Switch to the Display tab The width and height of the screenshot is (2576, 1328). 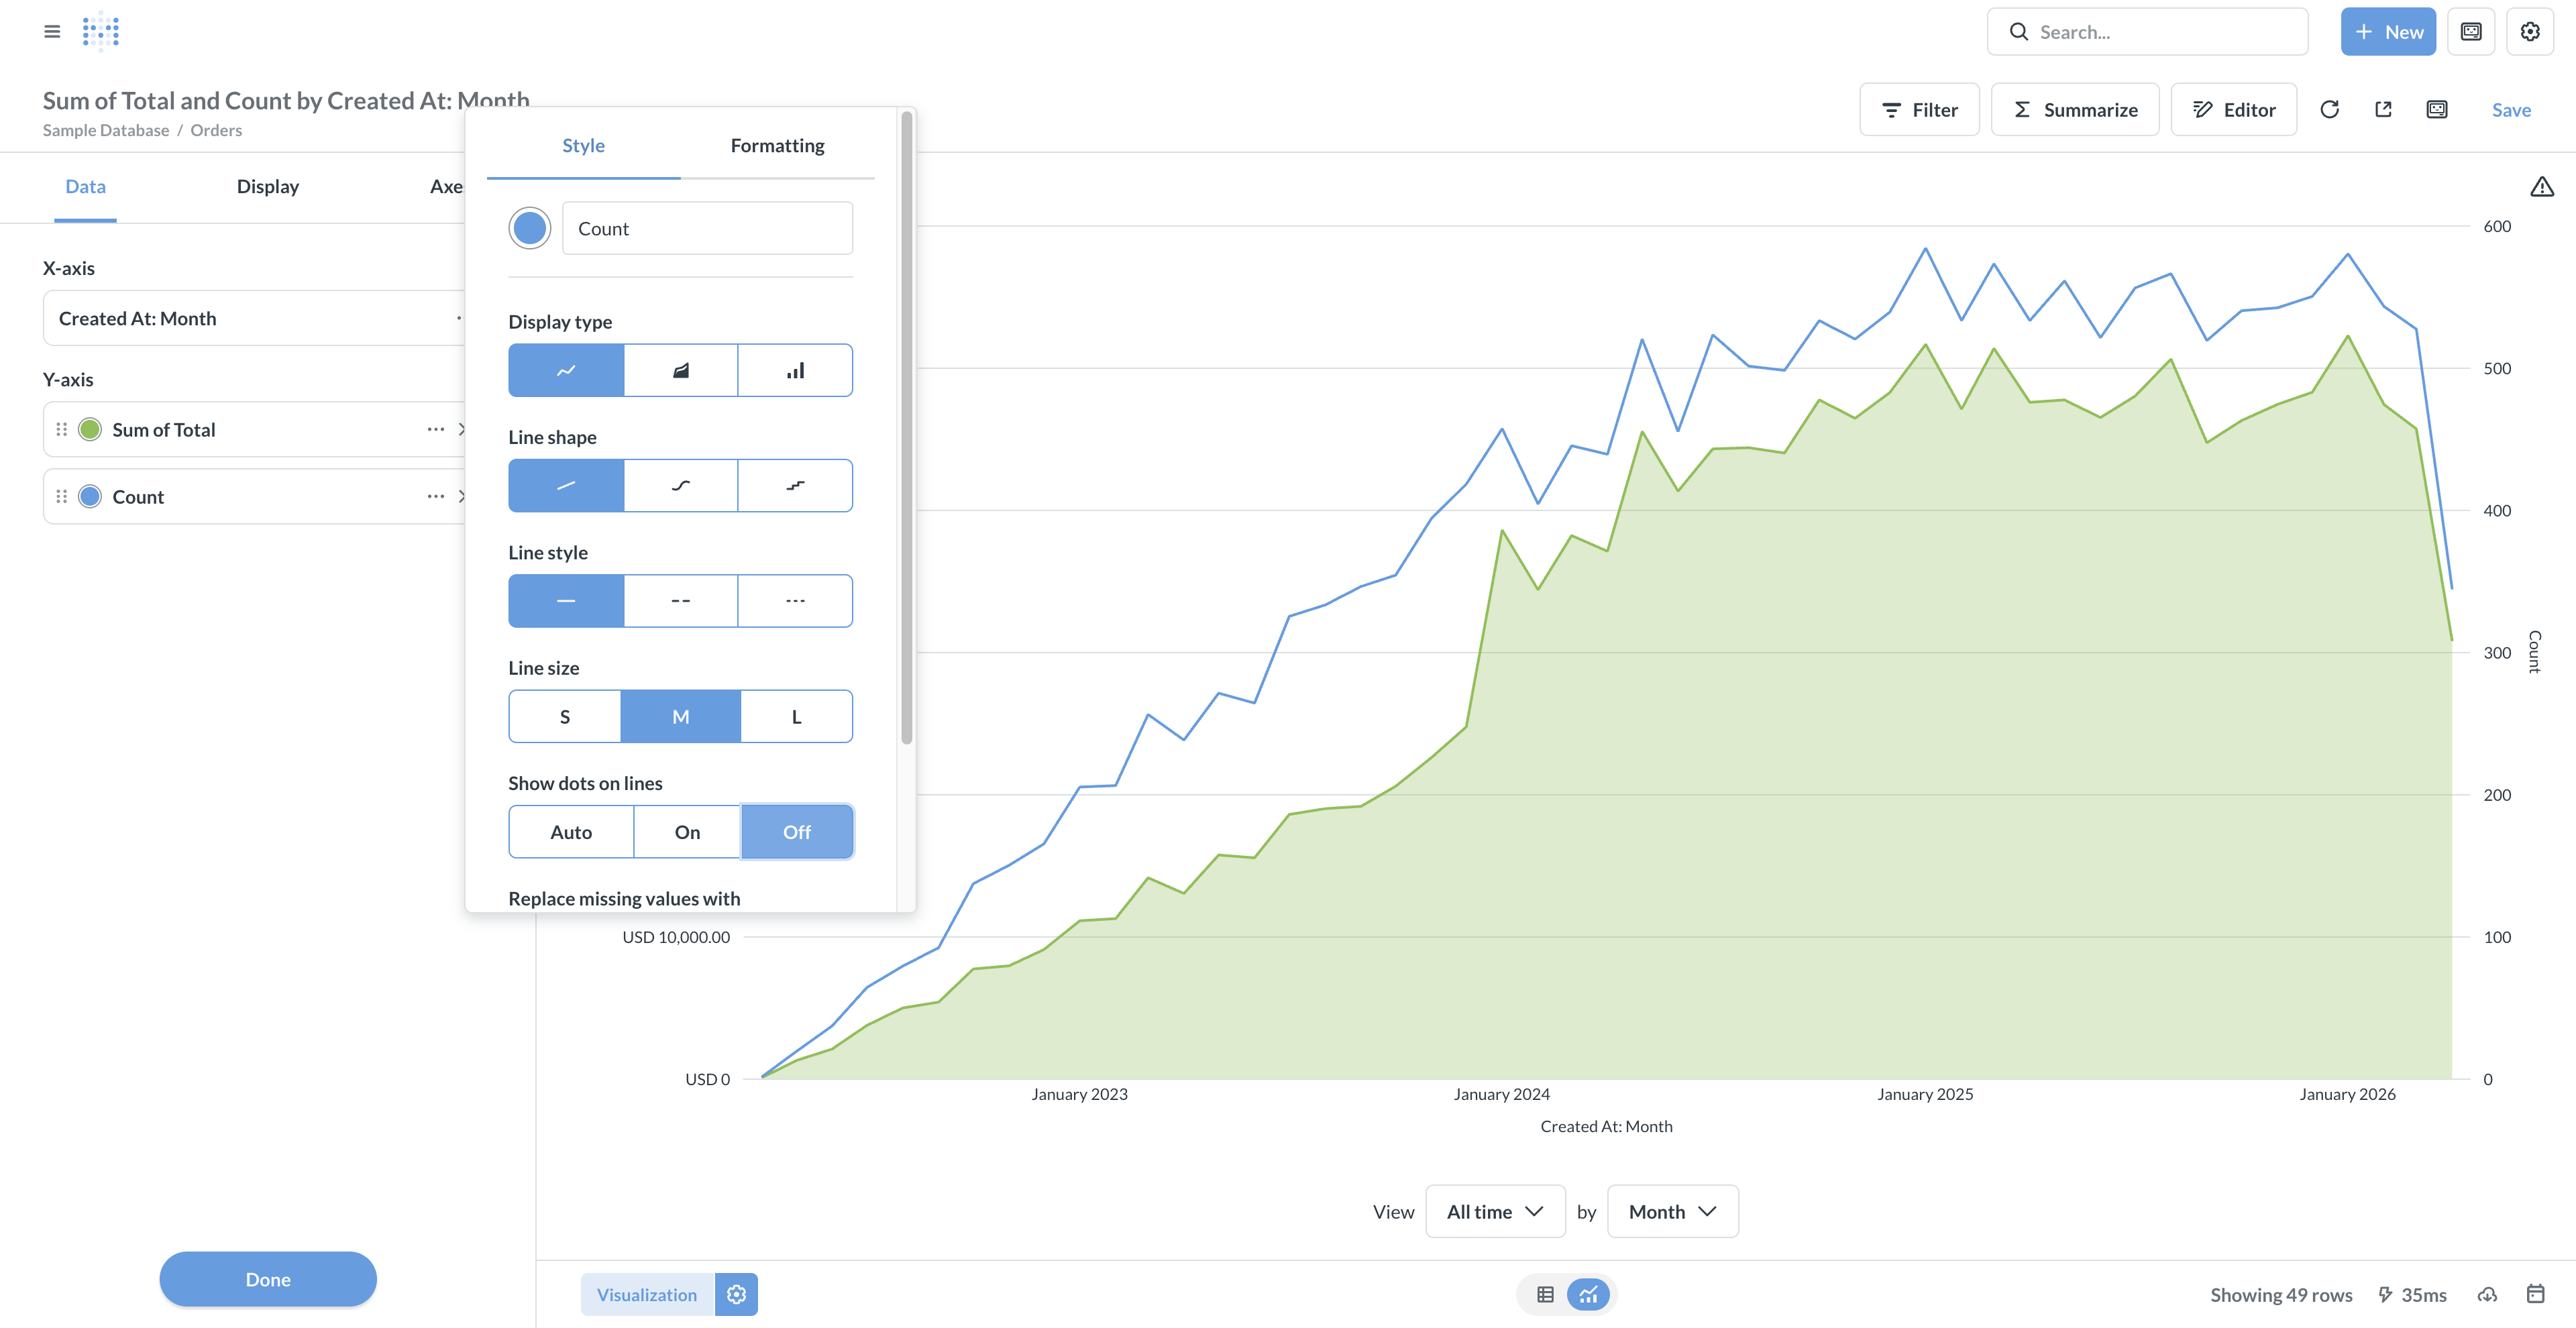coord(267,186)
